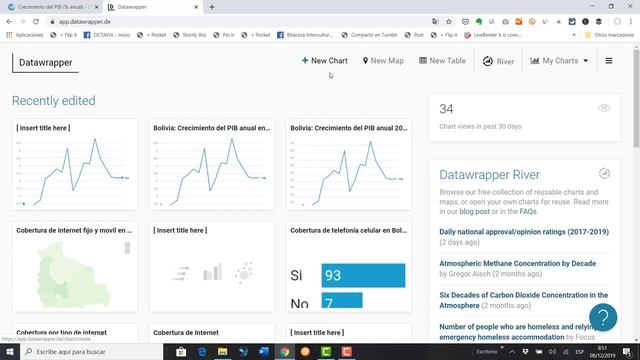Open the empty [Insert title here] placeholder chart card

click(x=212, y=267)
